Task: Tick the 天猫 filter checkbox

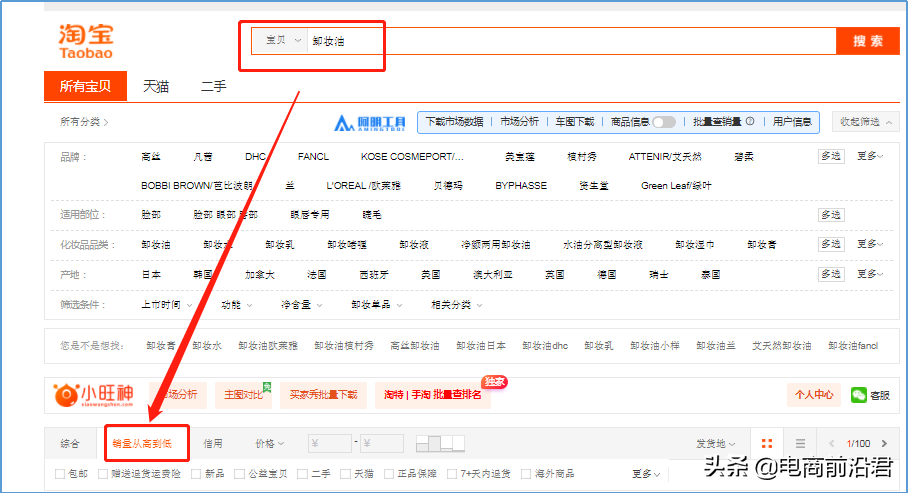Action: click(345, 473)
